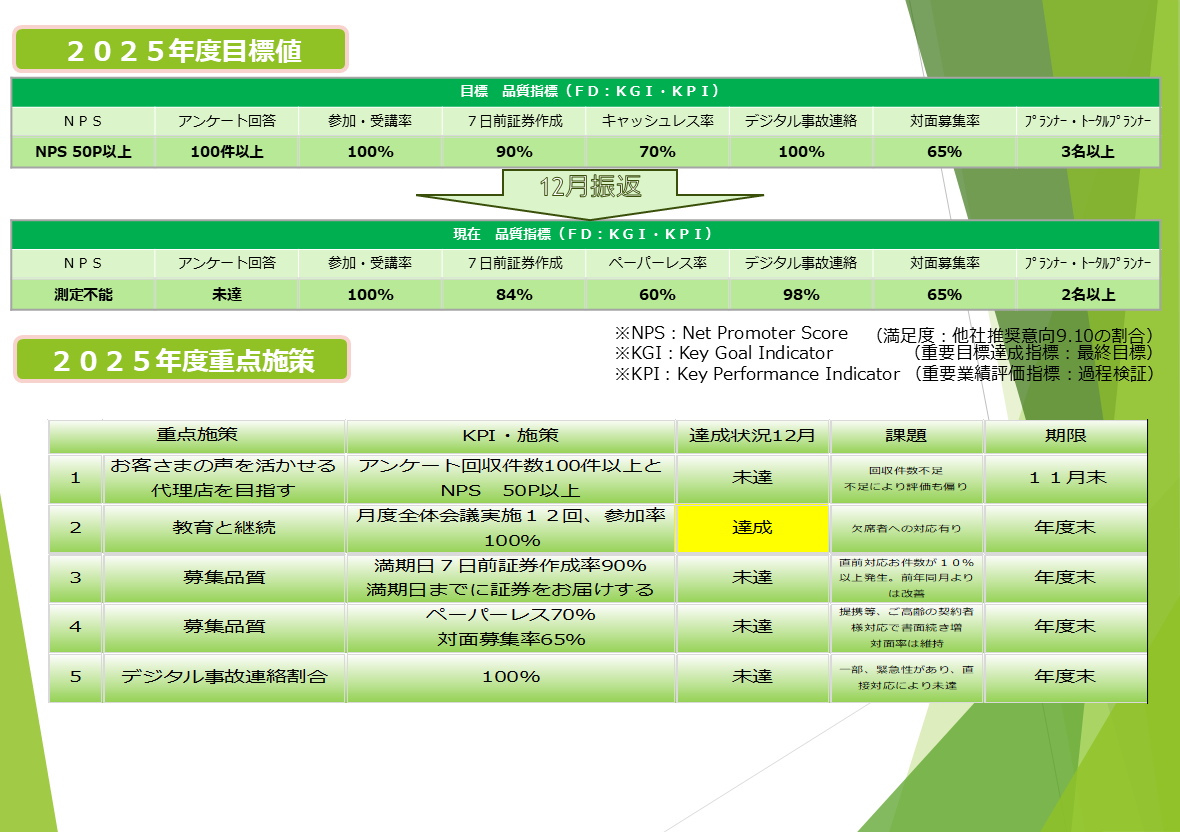The image size is (1180, 832).
Task: Click the 測定不能 cell under NPS
Action: [x=83, y=295]
